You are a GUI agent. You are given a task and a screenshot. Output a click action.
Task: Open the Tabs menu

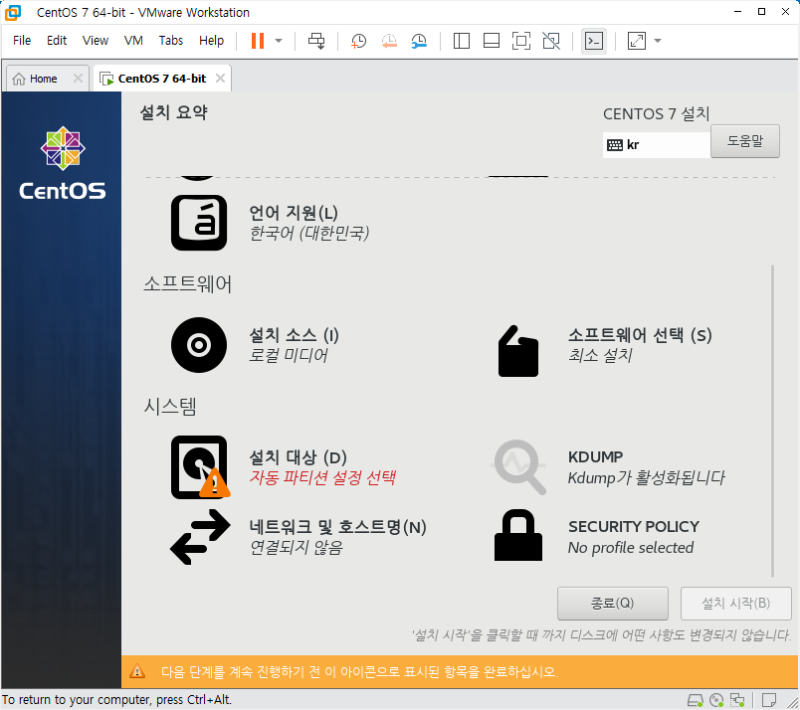coord(170,41)
